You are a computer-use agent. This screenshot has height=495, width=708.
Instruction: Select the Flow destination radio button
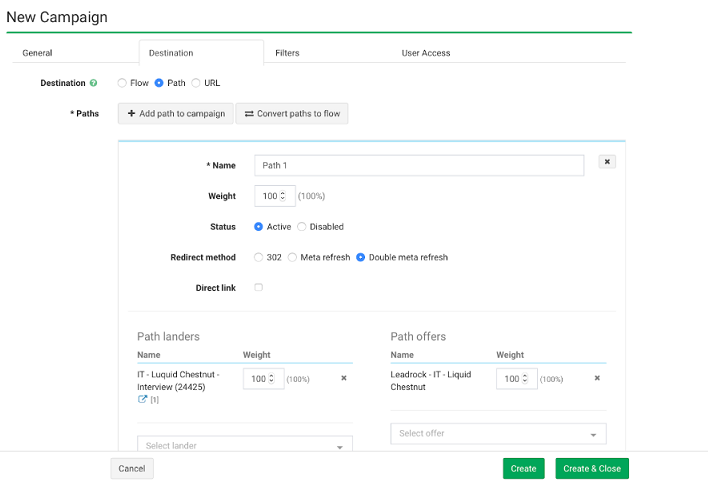pyautogui.click(x=122, y=83)
